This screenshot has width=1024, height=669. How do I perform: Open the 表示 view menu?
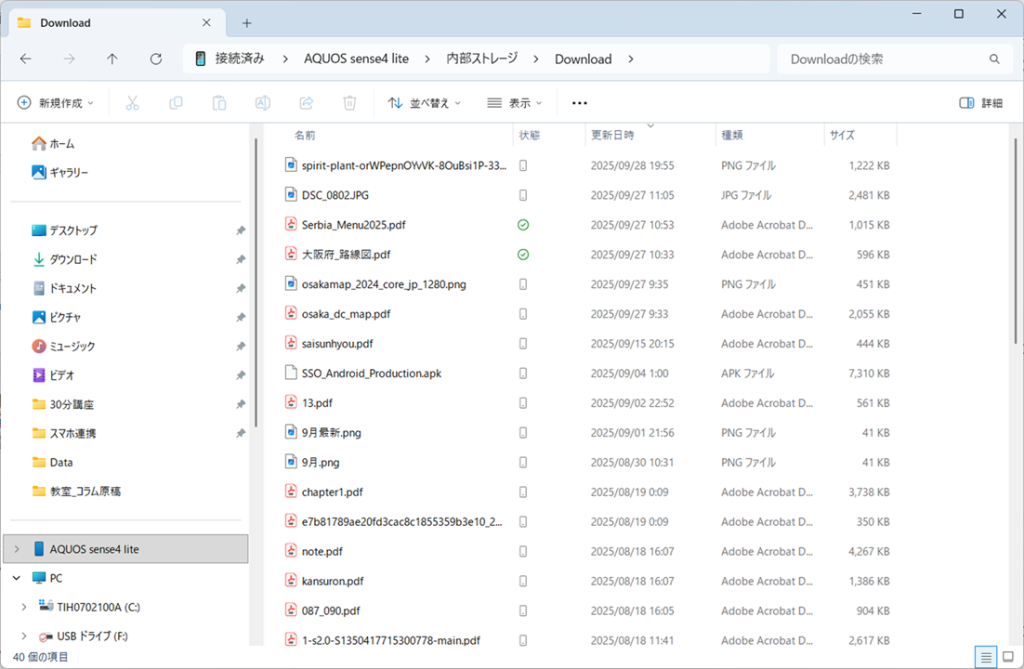514,103
